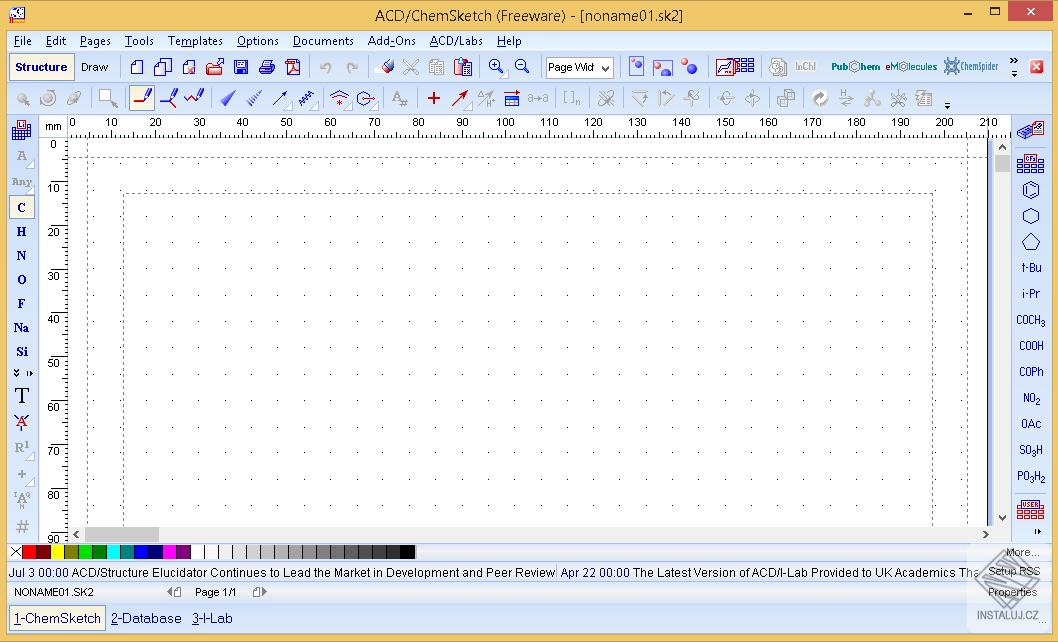Open PubChem search from the toolbar
This screenshot has width=1058, height=642.
[x=855, y=67]
